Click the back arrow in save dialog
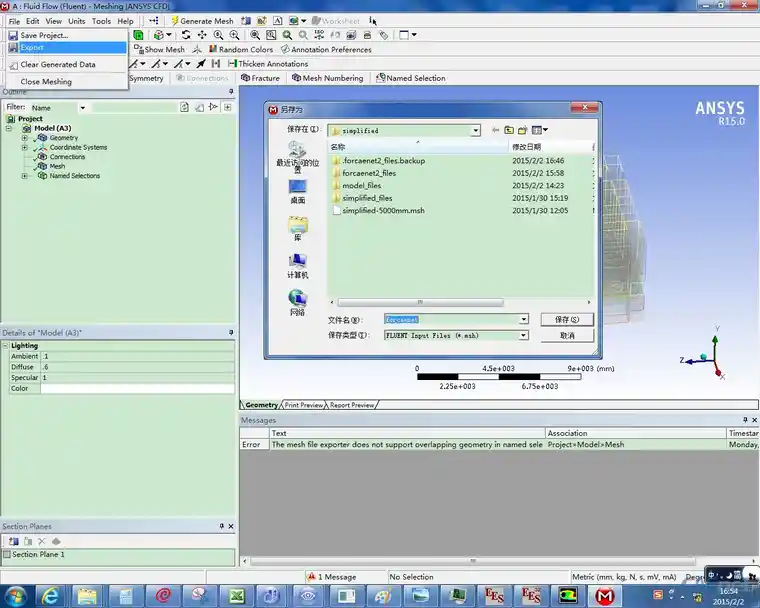Viewport: 760px width, 608px height. (495, 130)
